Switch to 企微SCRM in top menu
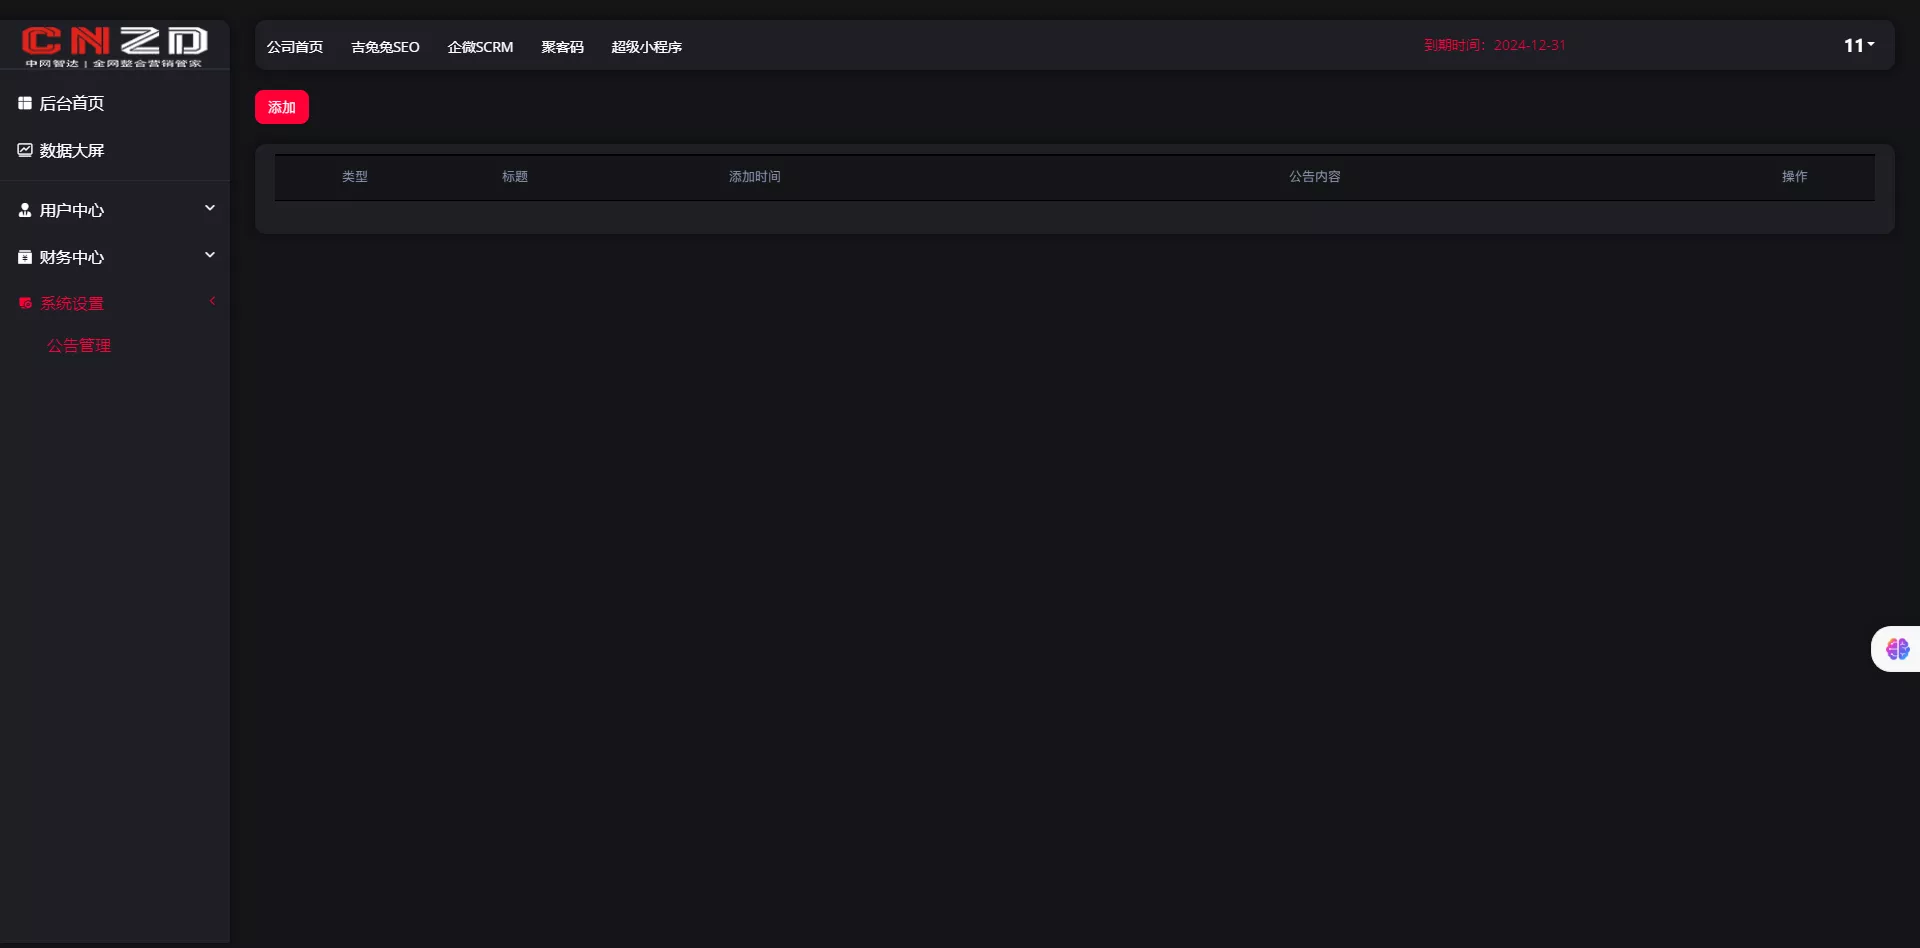Viewport: 1920px width, 948px height. (480, 47)
